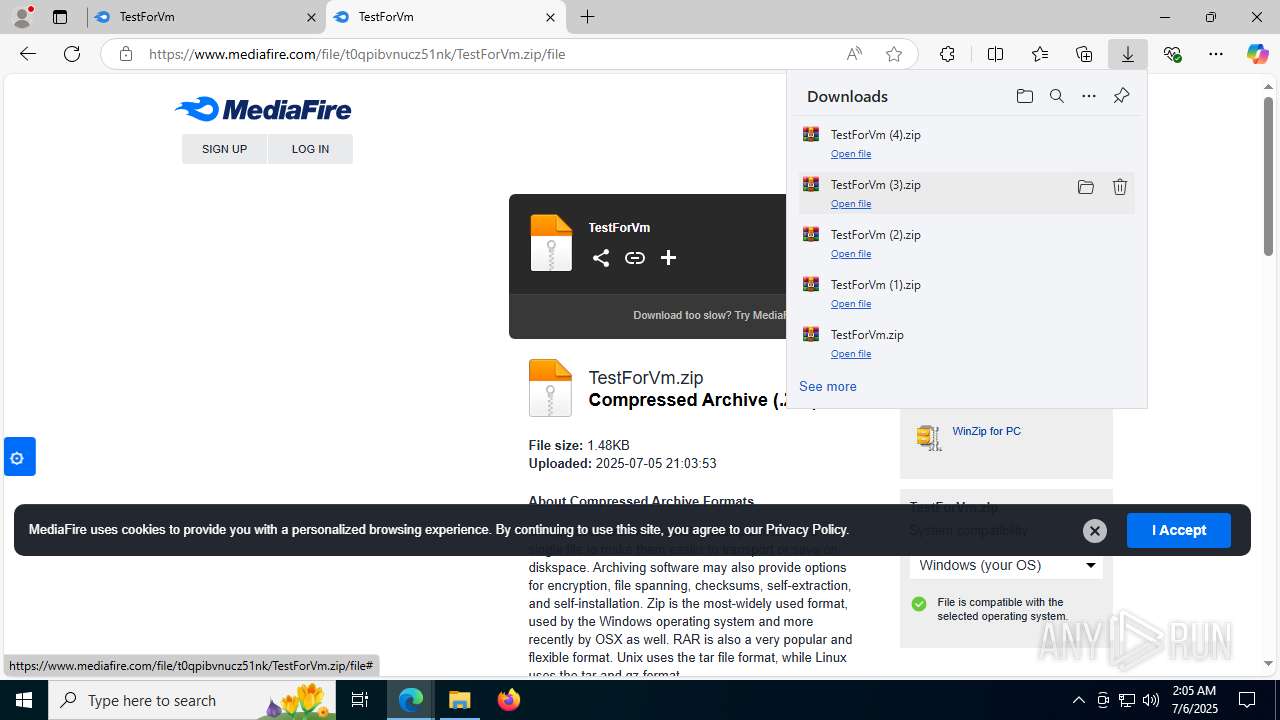1280x720 pixels.
Task: Add TestForVm to my MediaFire account
Action: coord(668,258)
